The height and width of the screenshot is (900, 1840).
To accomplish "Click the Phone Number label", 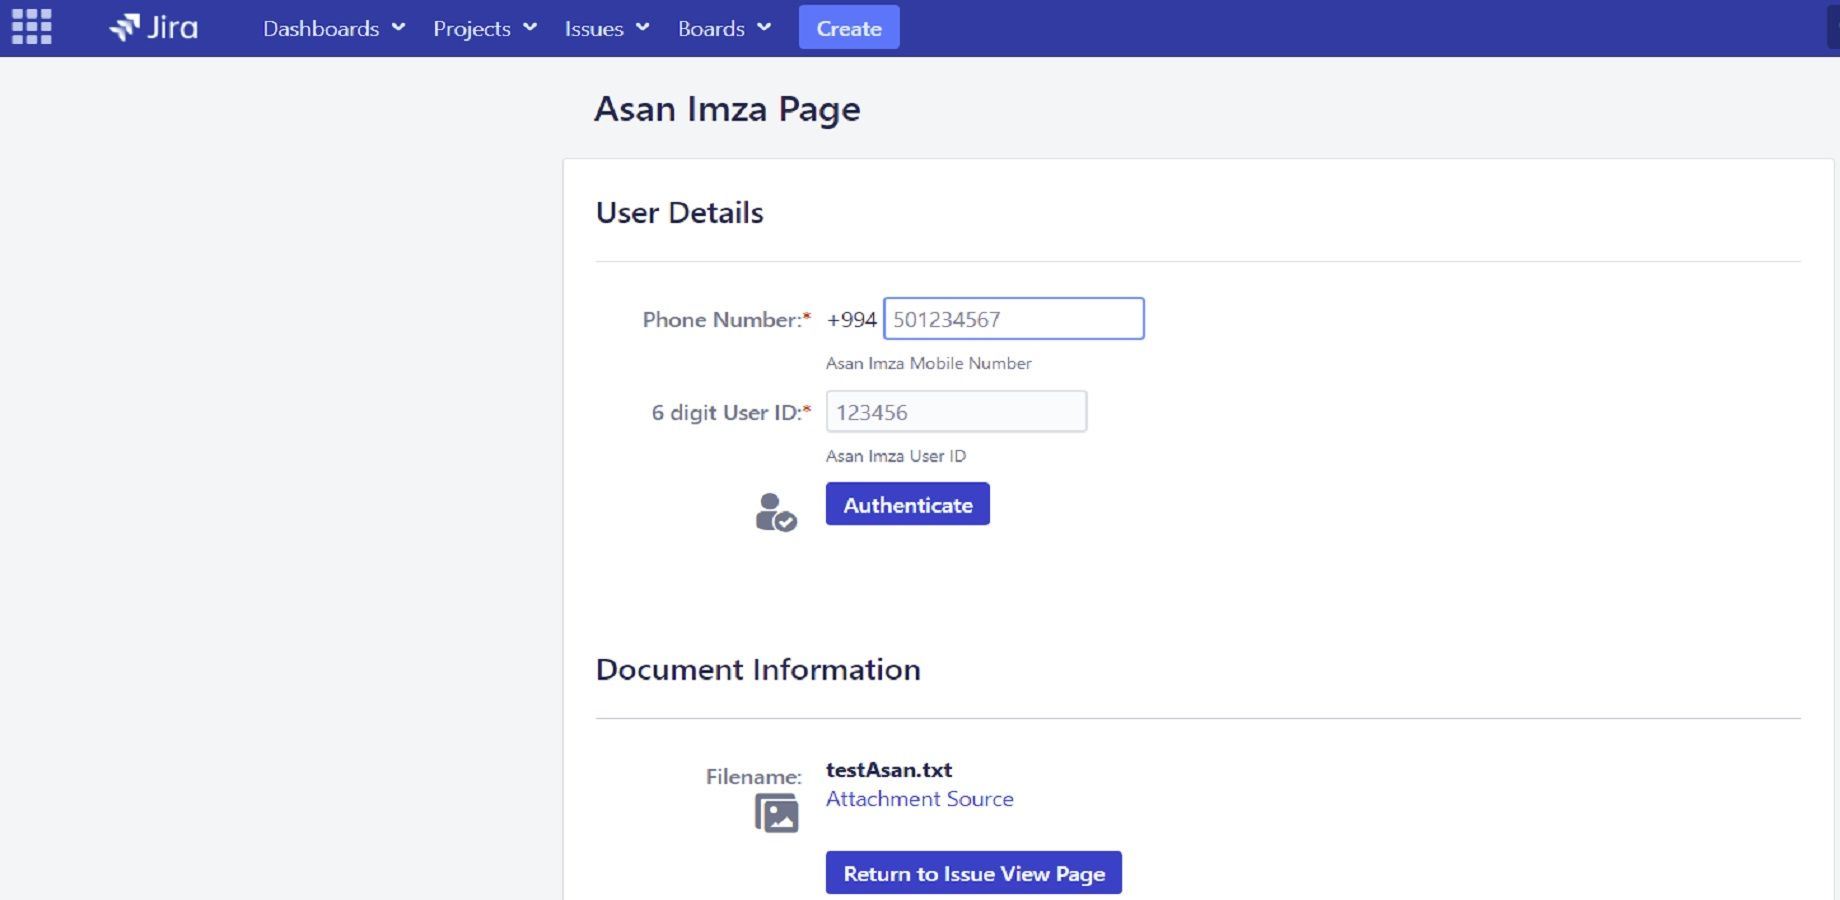I will click(x=726, y=320).
